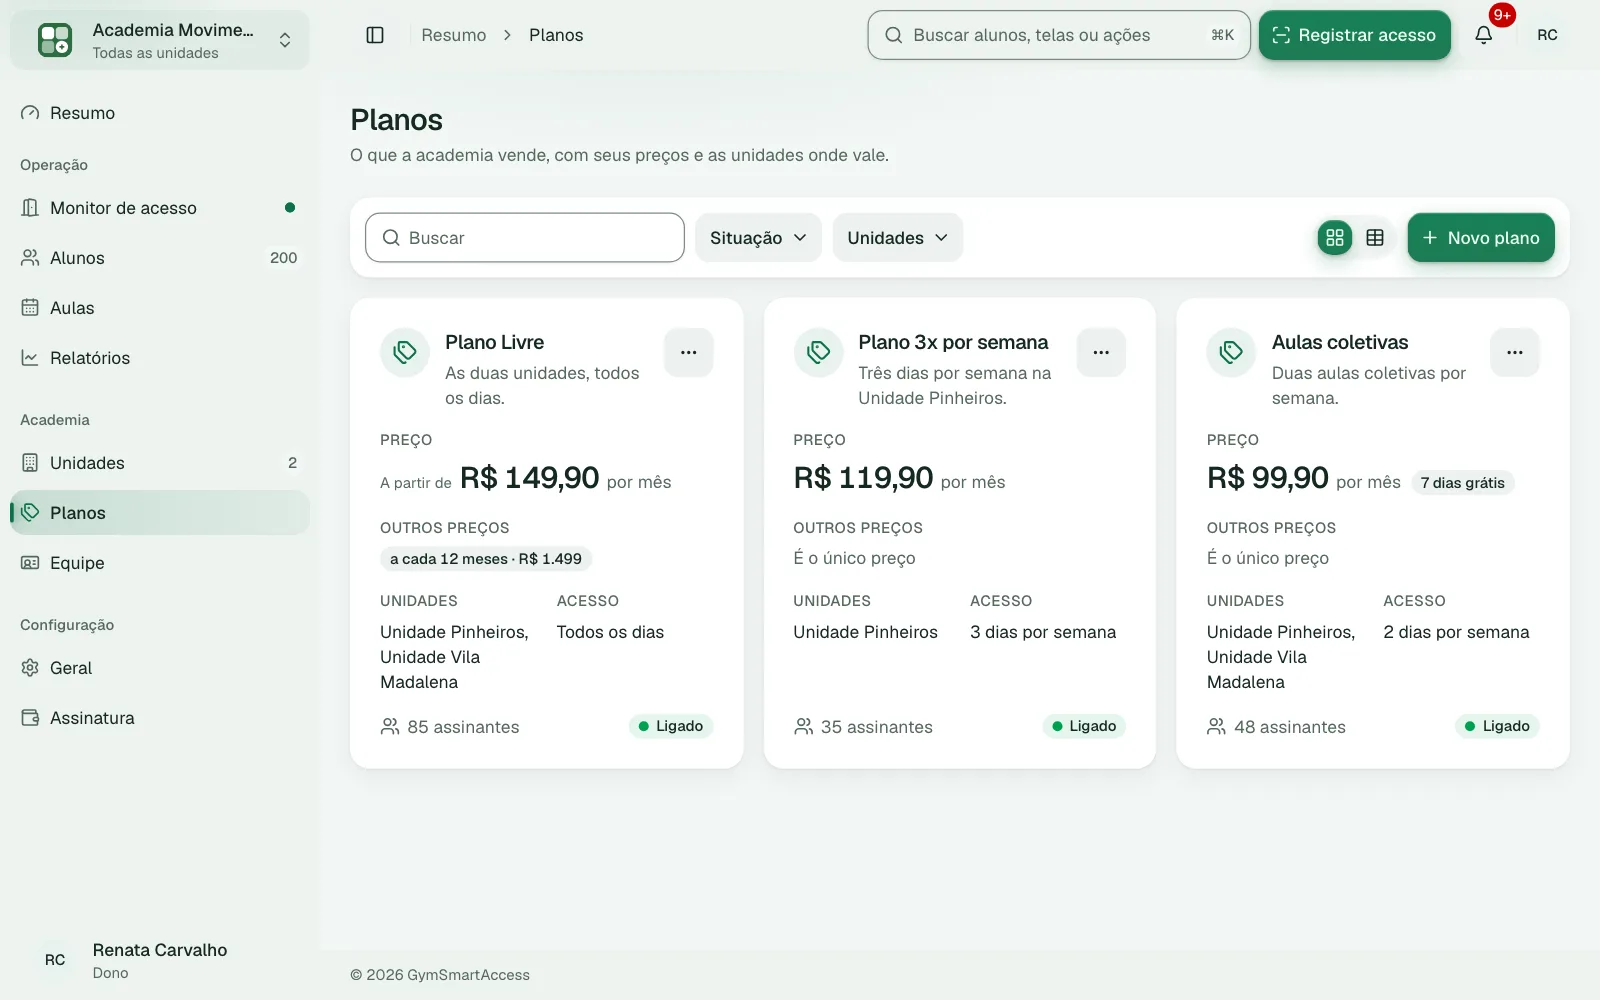The height and width of the screenshot is (1000, 1600).
Task: Expand the Unidades filter dropdown
Action: [898, 238]
